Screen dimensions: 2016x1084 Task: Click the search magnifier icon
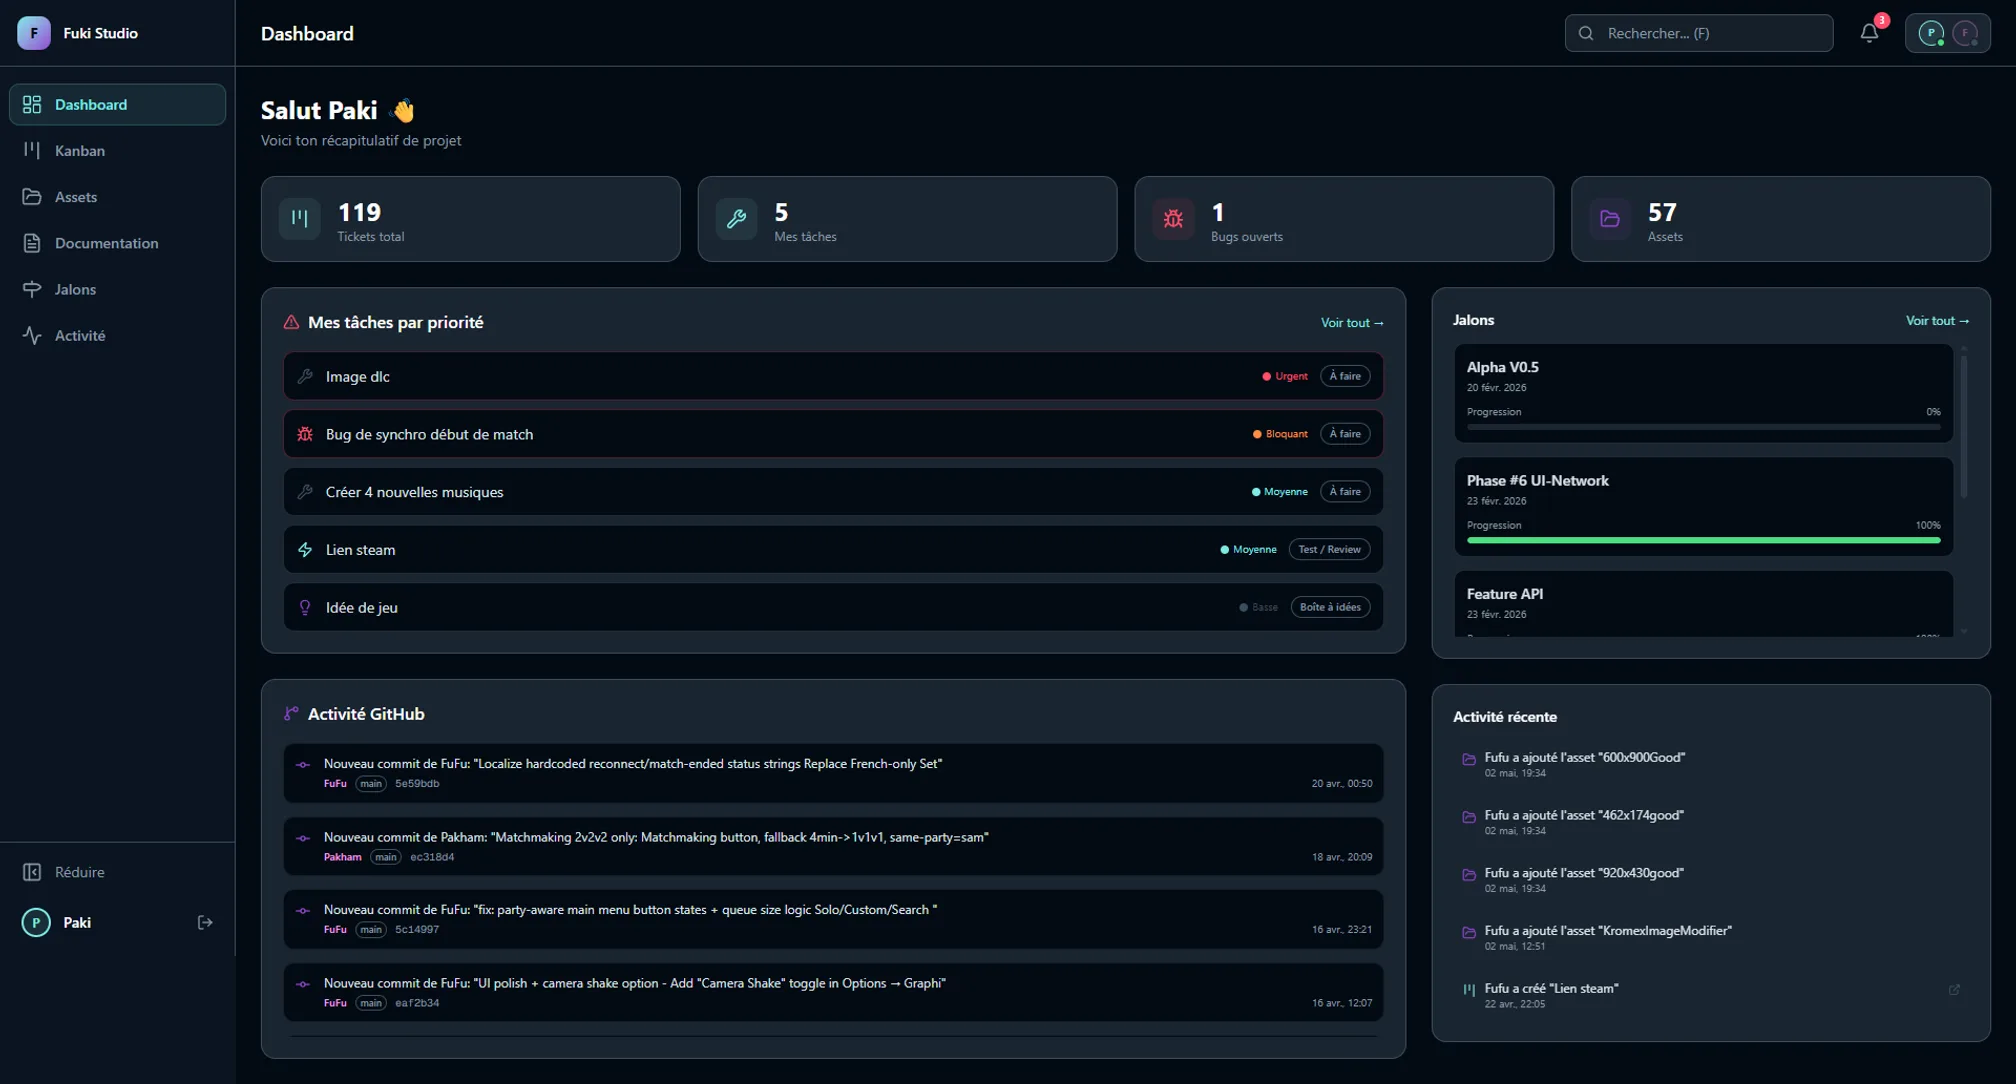click(1586, 33)
